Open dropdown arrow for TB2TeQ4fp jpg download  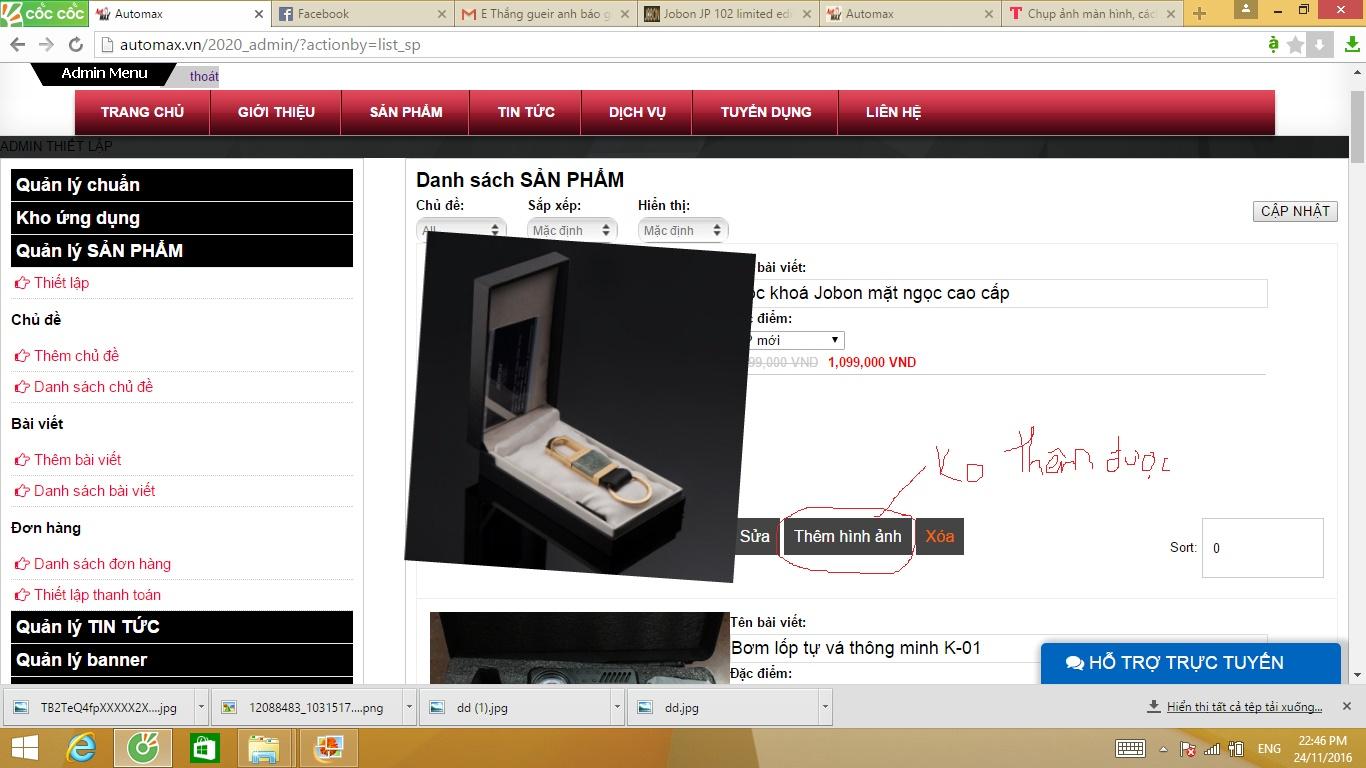tap(201, 707)
